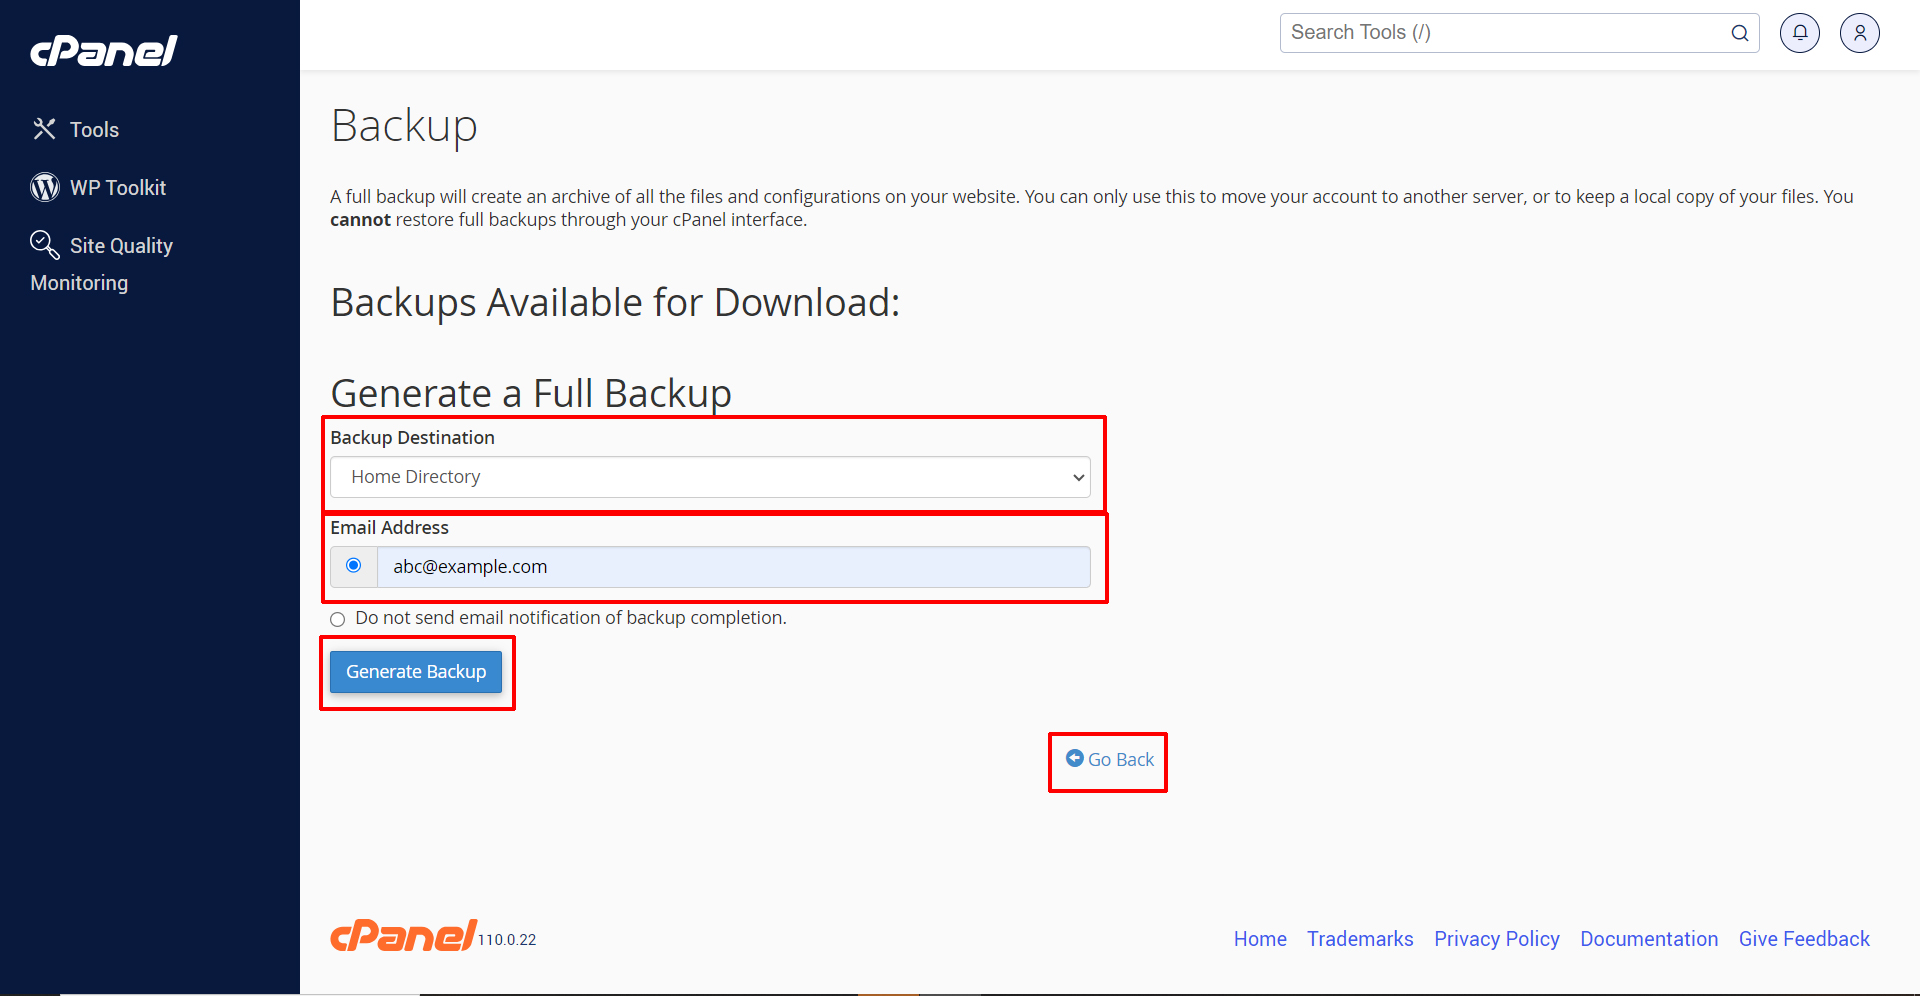Open WP Toolkit from sidebar

[x=117, y=188]
